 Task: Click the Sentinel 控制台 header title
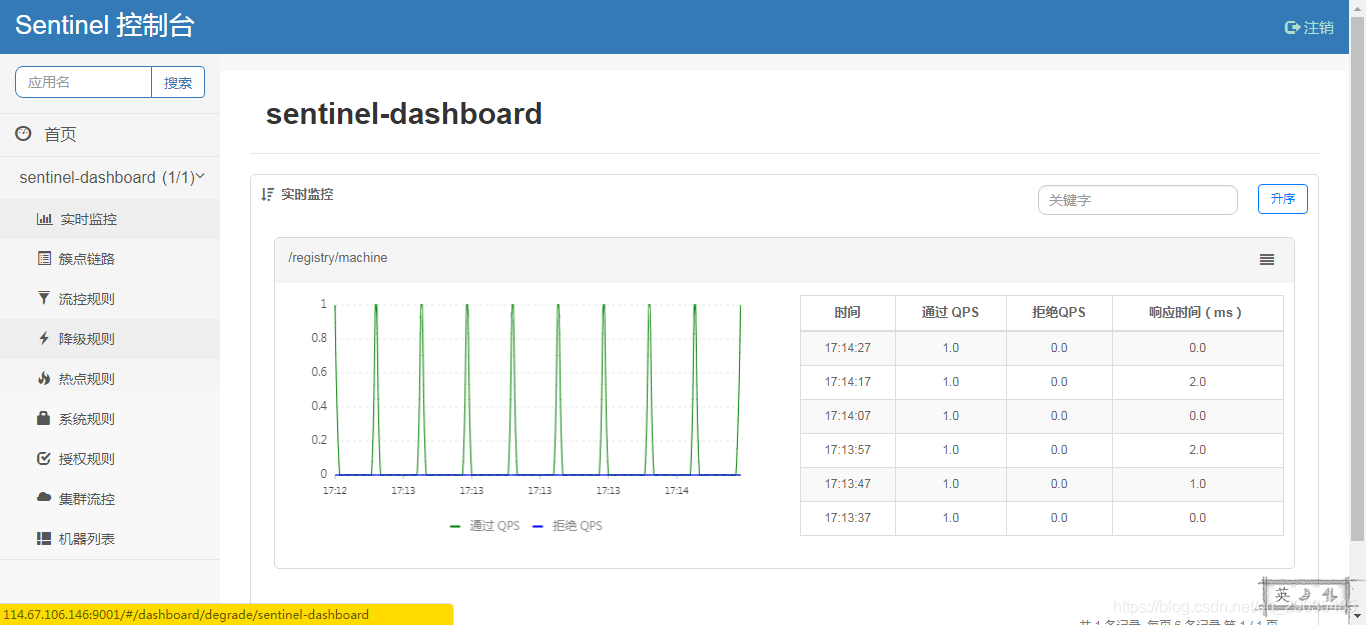tap(105, 26)
